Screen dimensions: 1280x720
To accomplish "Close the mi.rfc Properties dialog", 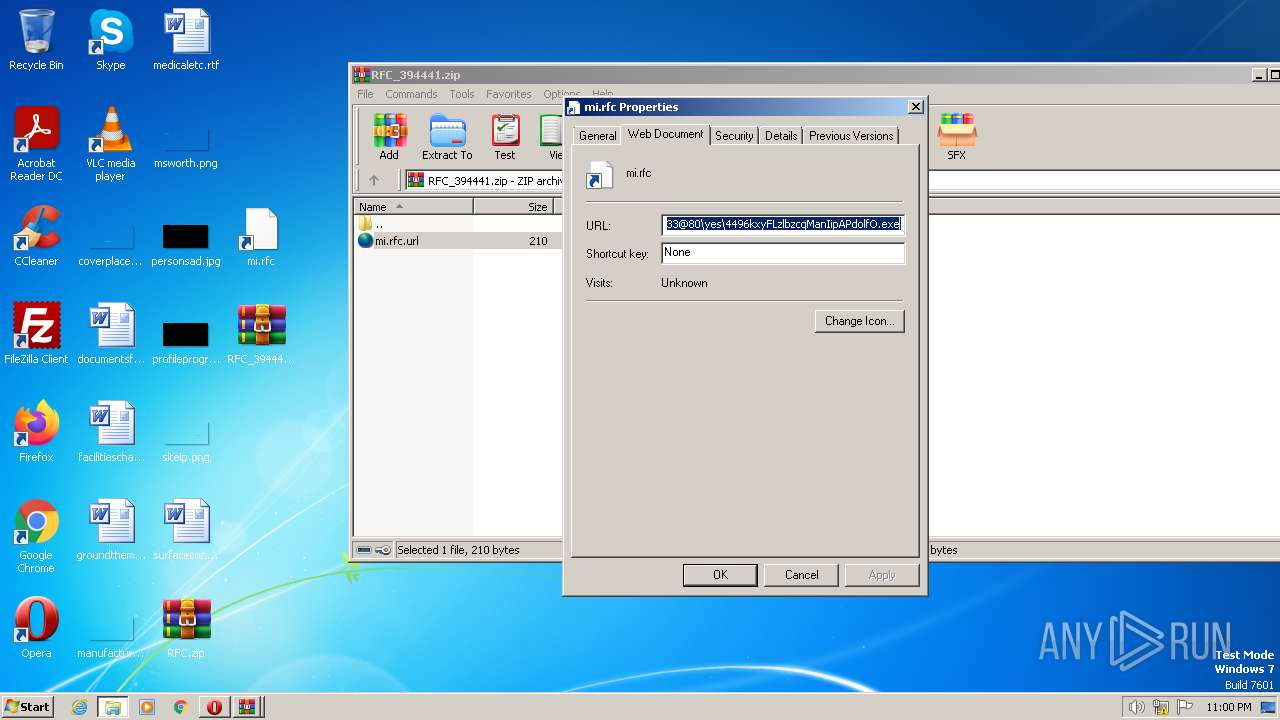I will pyautogui.click(x=915, y=107).
